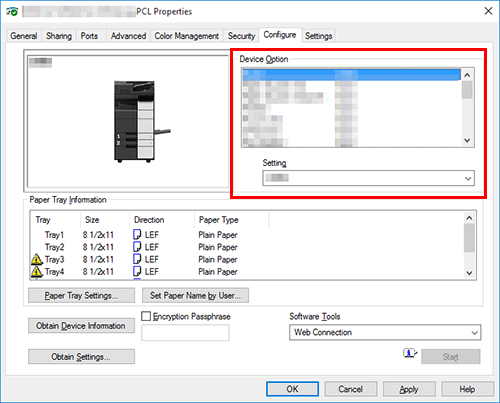Screen dimensions: 500x403
Task: Click Set Paper Name by User button
Action: (x=195, y=296)
